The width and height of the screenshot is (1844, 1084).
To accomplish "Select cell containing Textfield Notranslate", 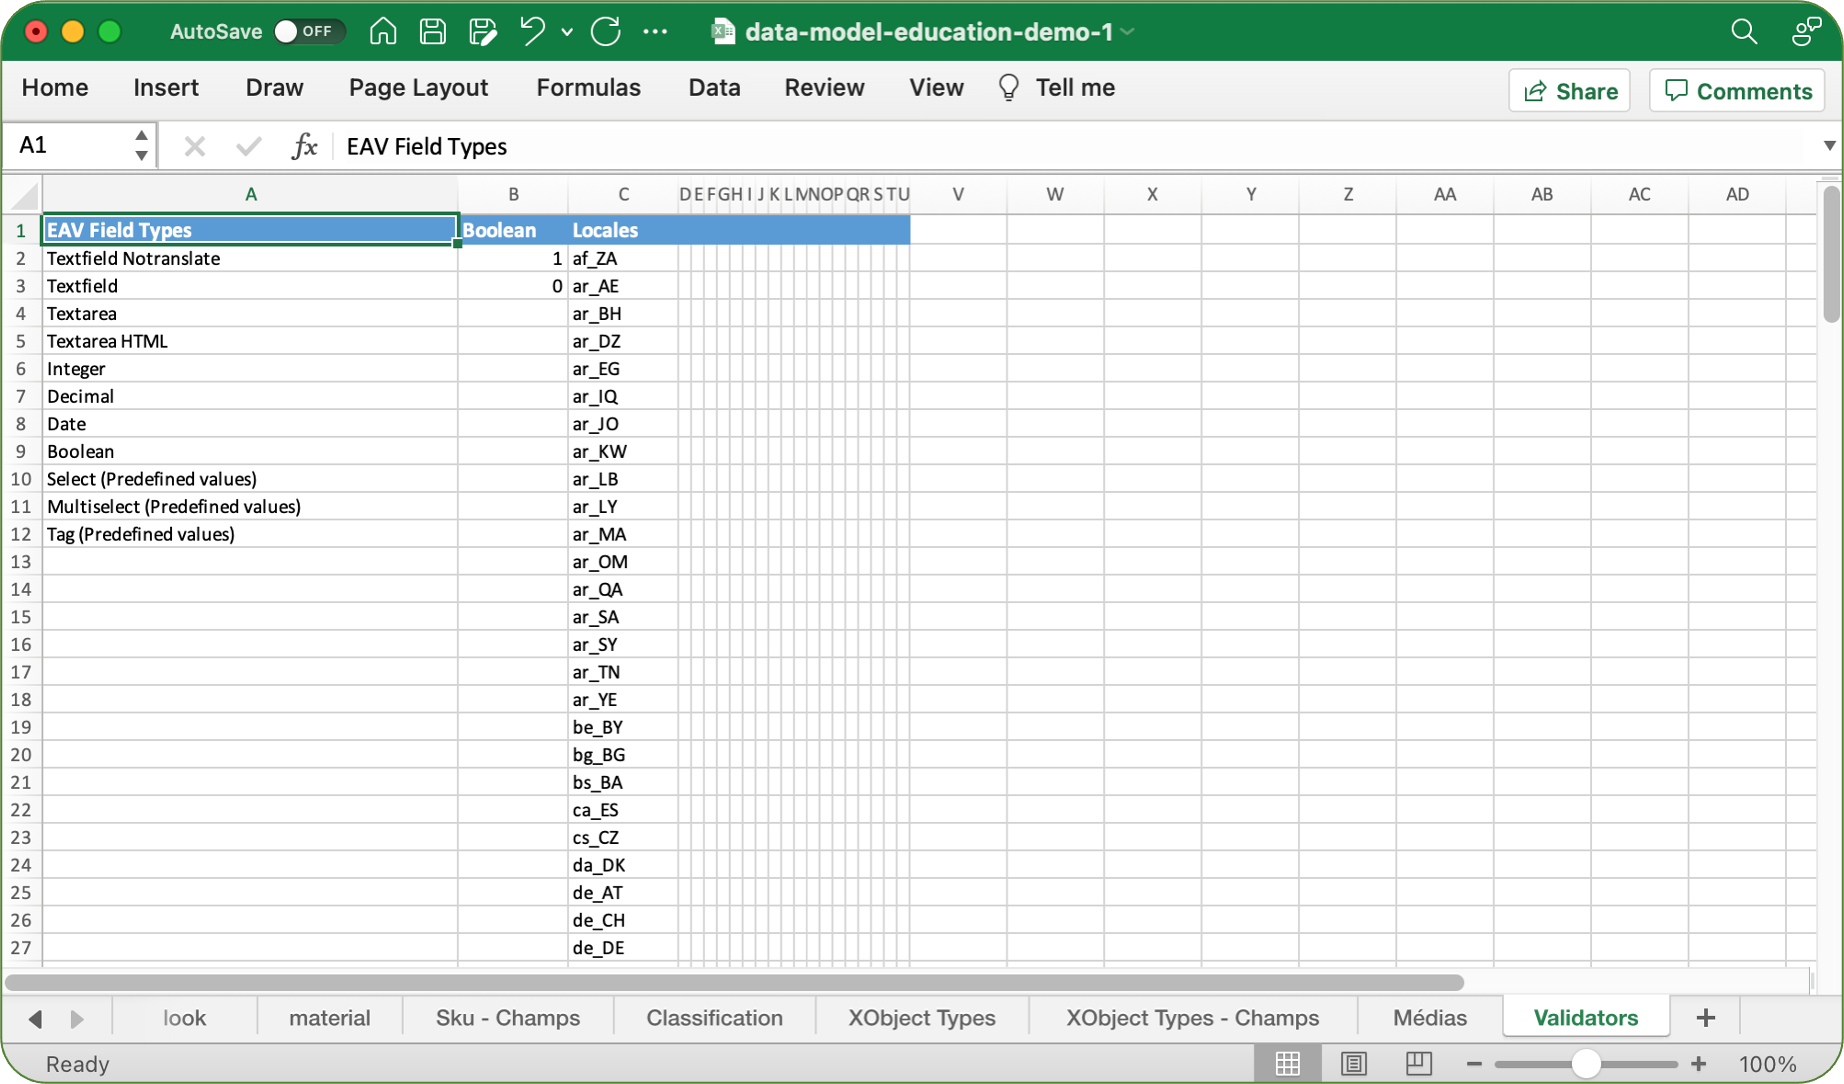I will (250, 258).
